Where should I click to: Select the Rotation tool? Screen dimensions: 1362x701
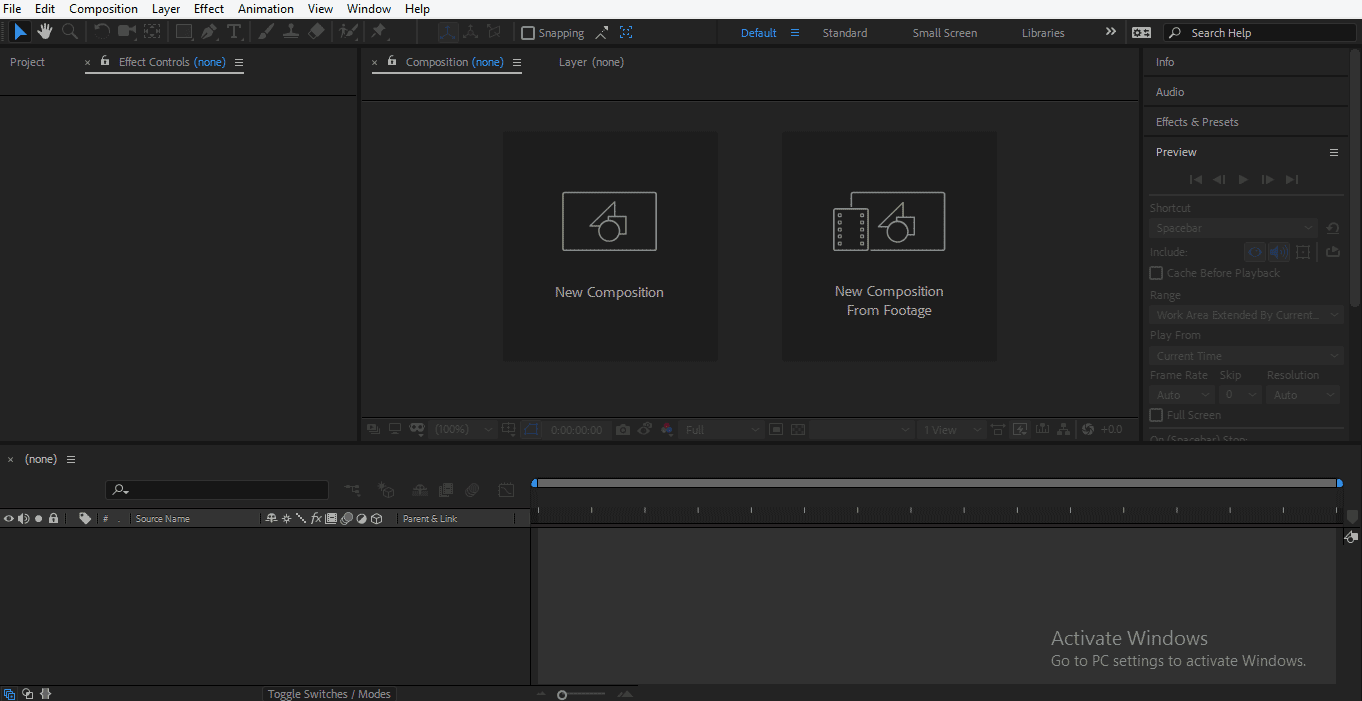[x=103, y=32]
